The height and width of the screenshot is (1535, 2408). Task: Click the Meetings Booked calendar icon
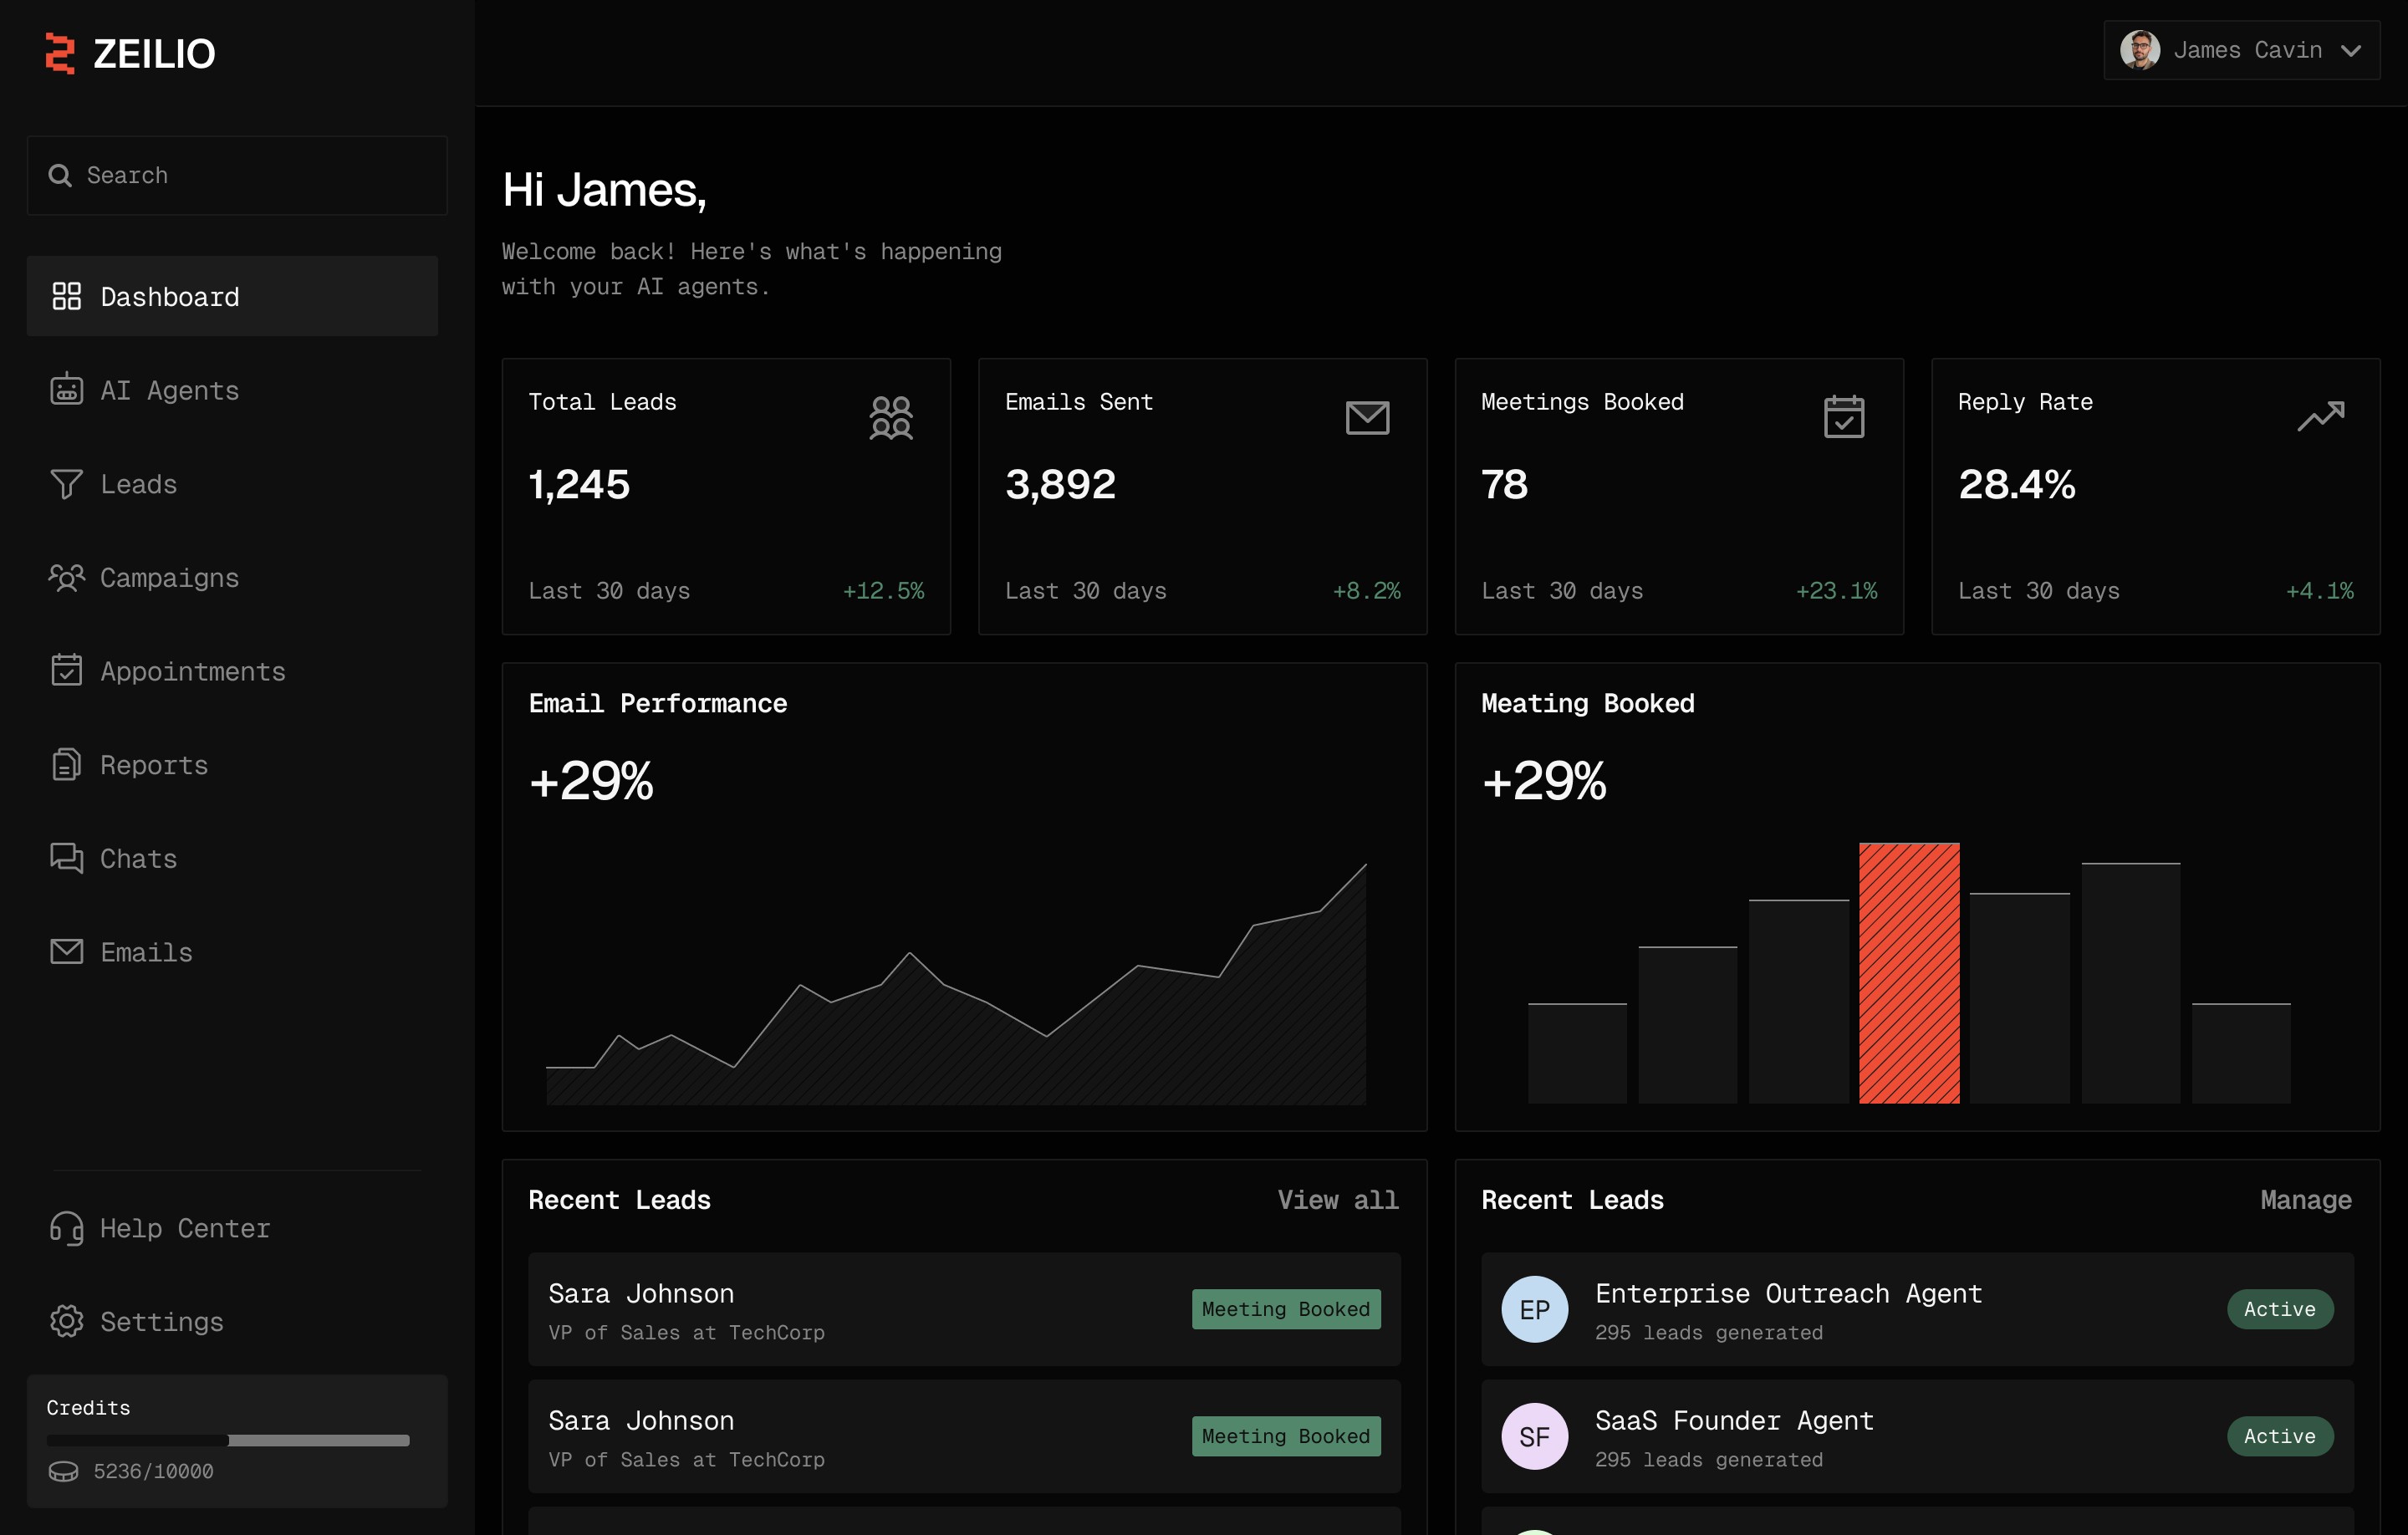click(x=1843, y=417)
